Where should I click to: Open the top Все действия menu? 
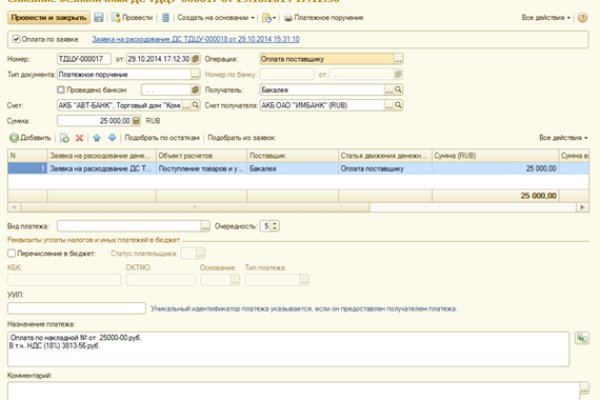(x=546, y=18)
